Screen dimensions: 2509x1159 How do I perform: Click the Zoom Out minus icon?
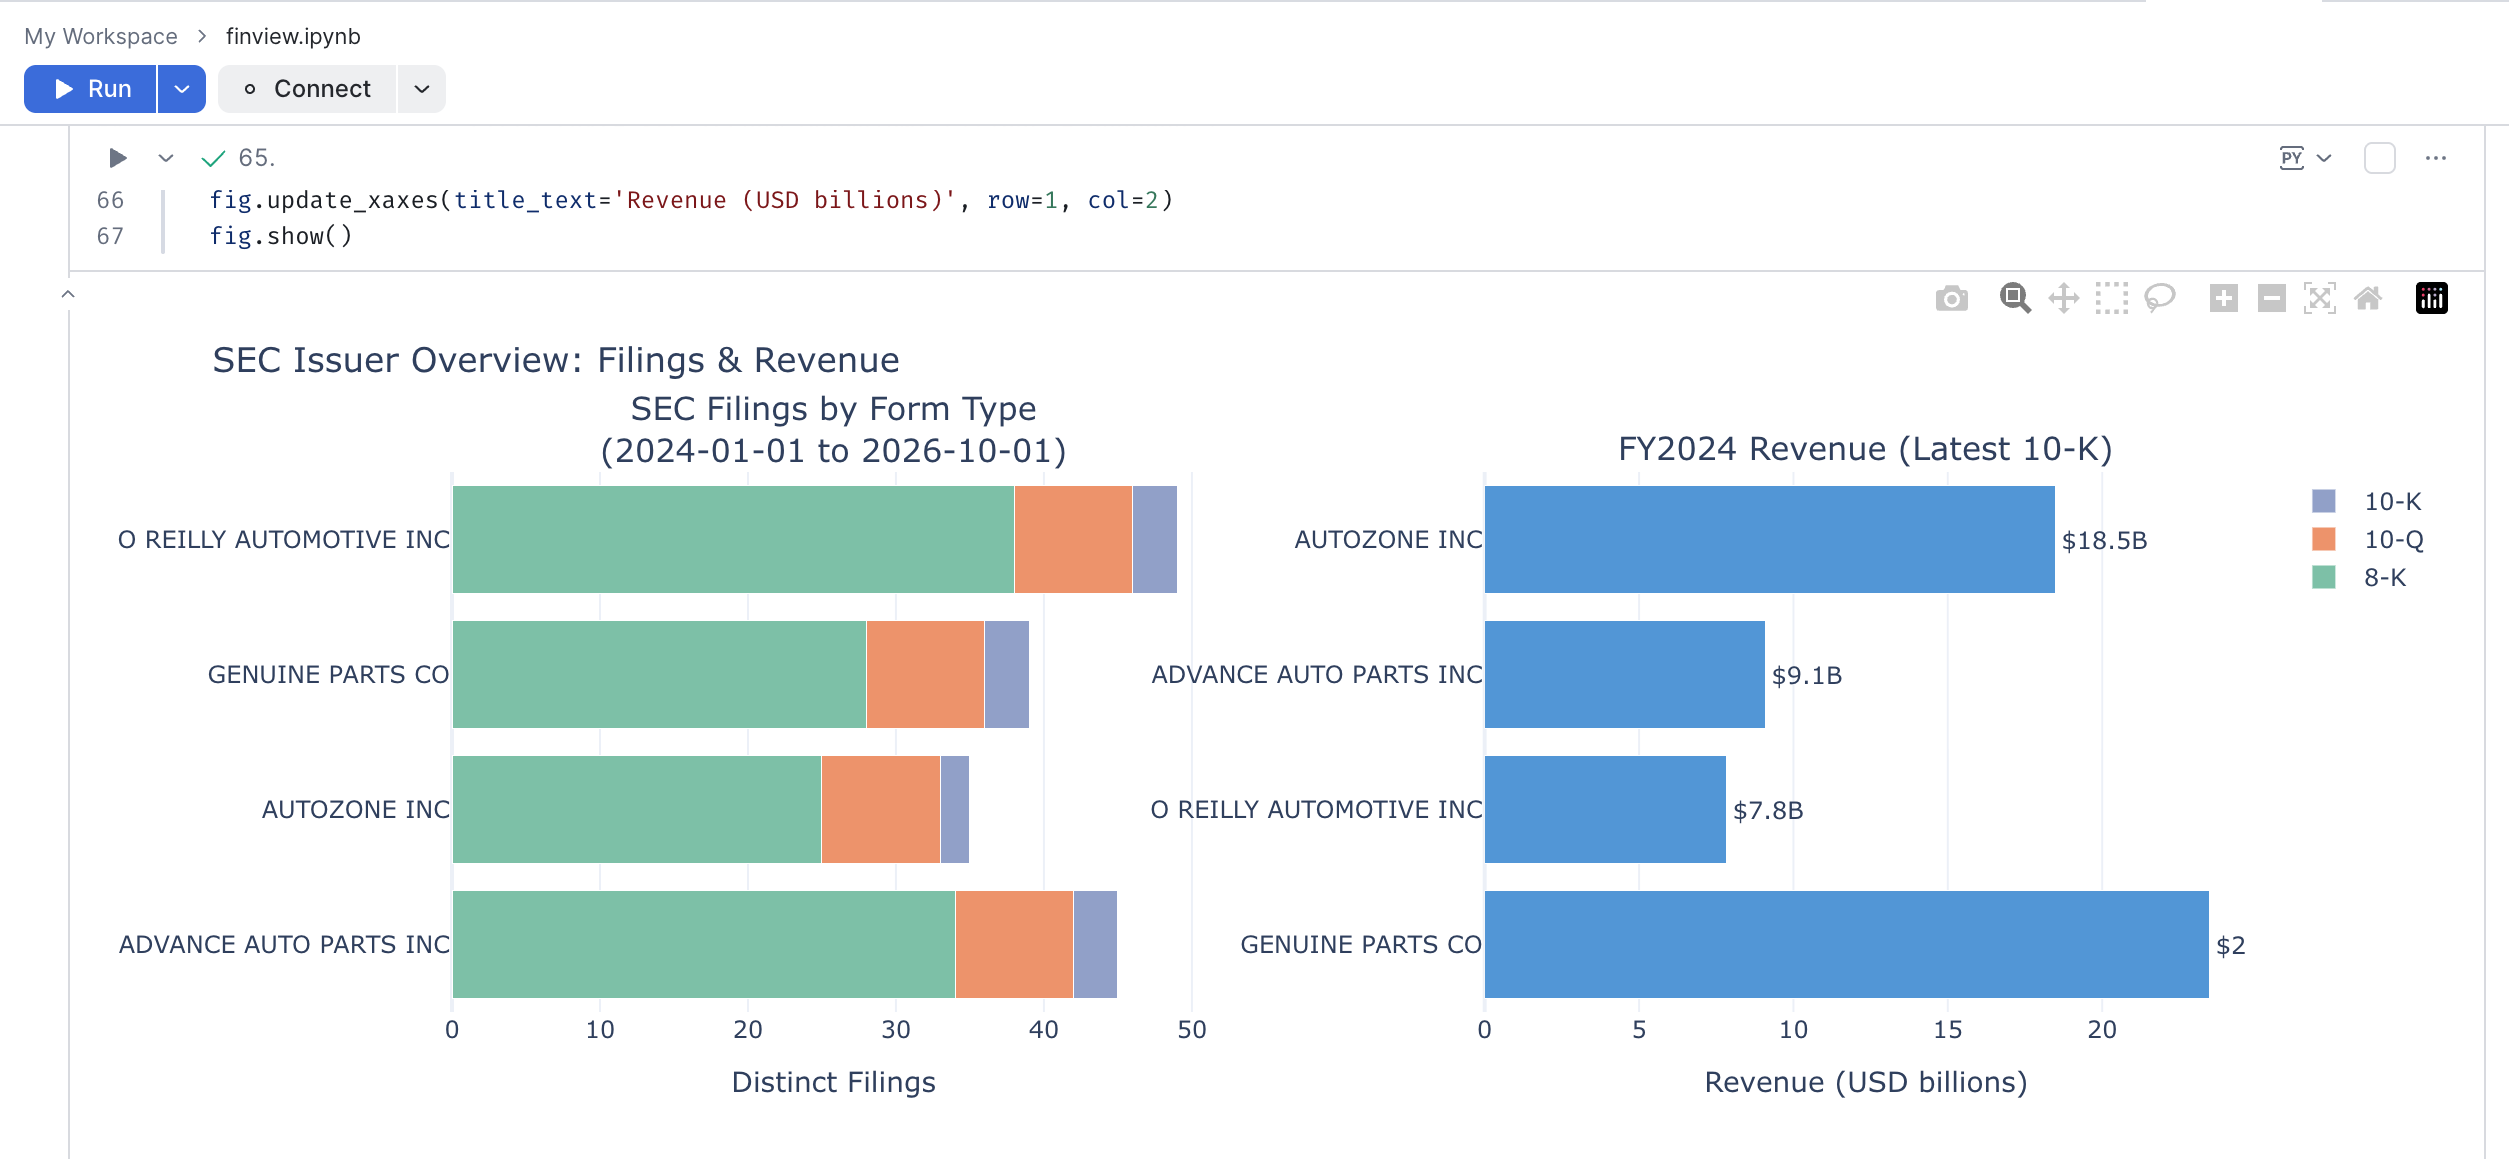pos(2271,298)
